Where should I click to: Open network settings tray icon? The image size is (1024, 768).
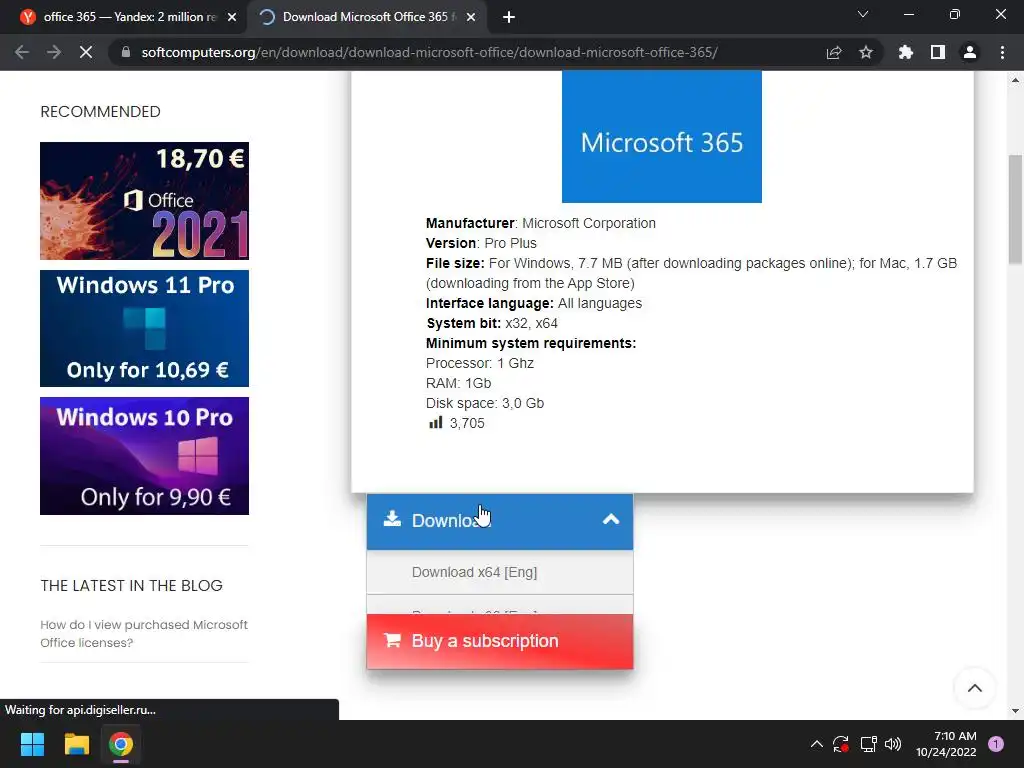click(868, 744)
